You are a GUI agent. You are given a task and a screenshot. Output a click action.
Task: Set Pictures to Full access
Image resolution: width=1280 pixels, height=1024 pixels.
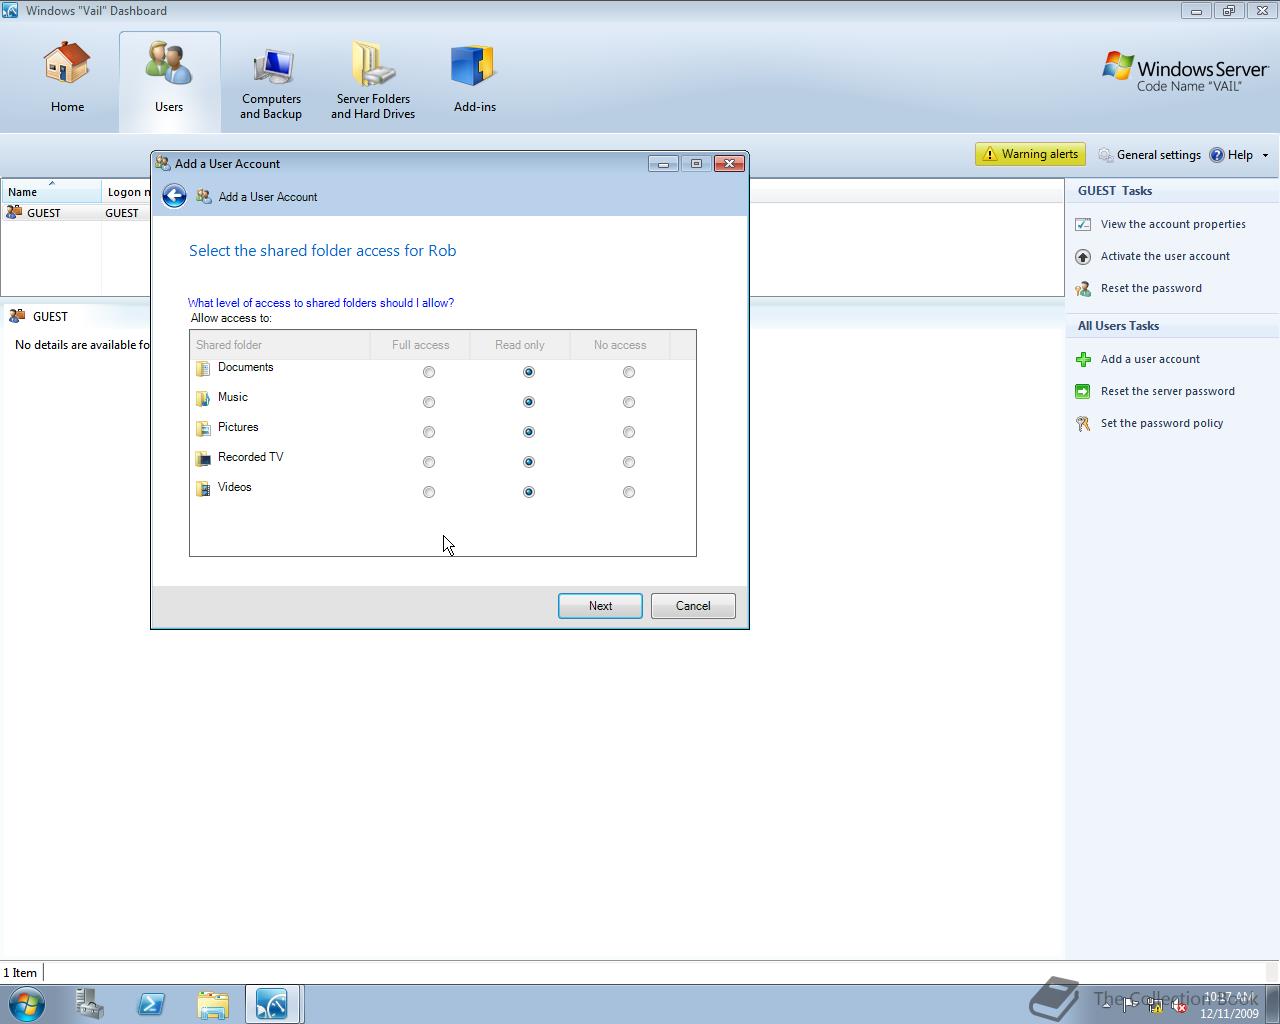429,432
